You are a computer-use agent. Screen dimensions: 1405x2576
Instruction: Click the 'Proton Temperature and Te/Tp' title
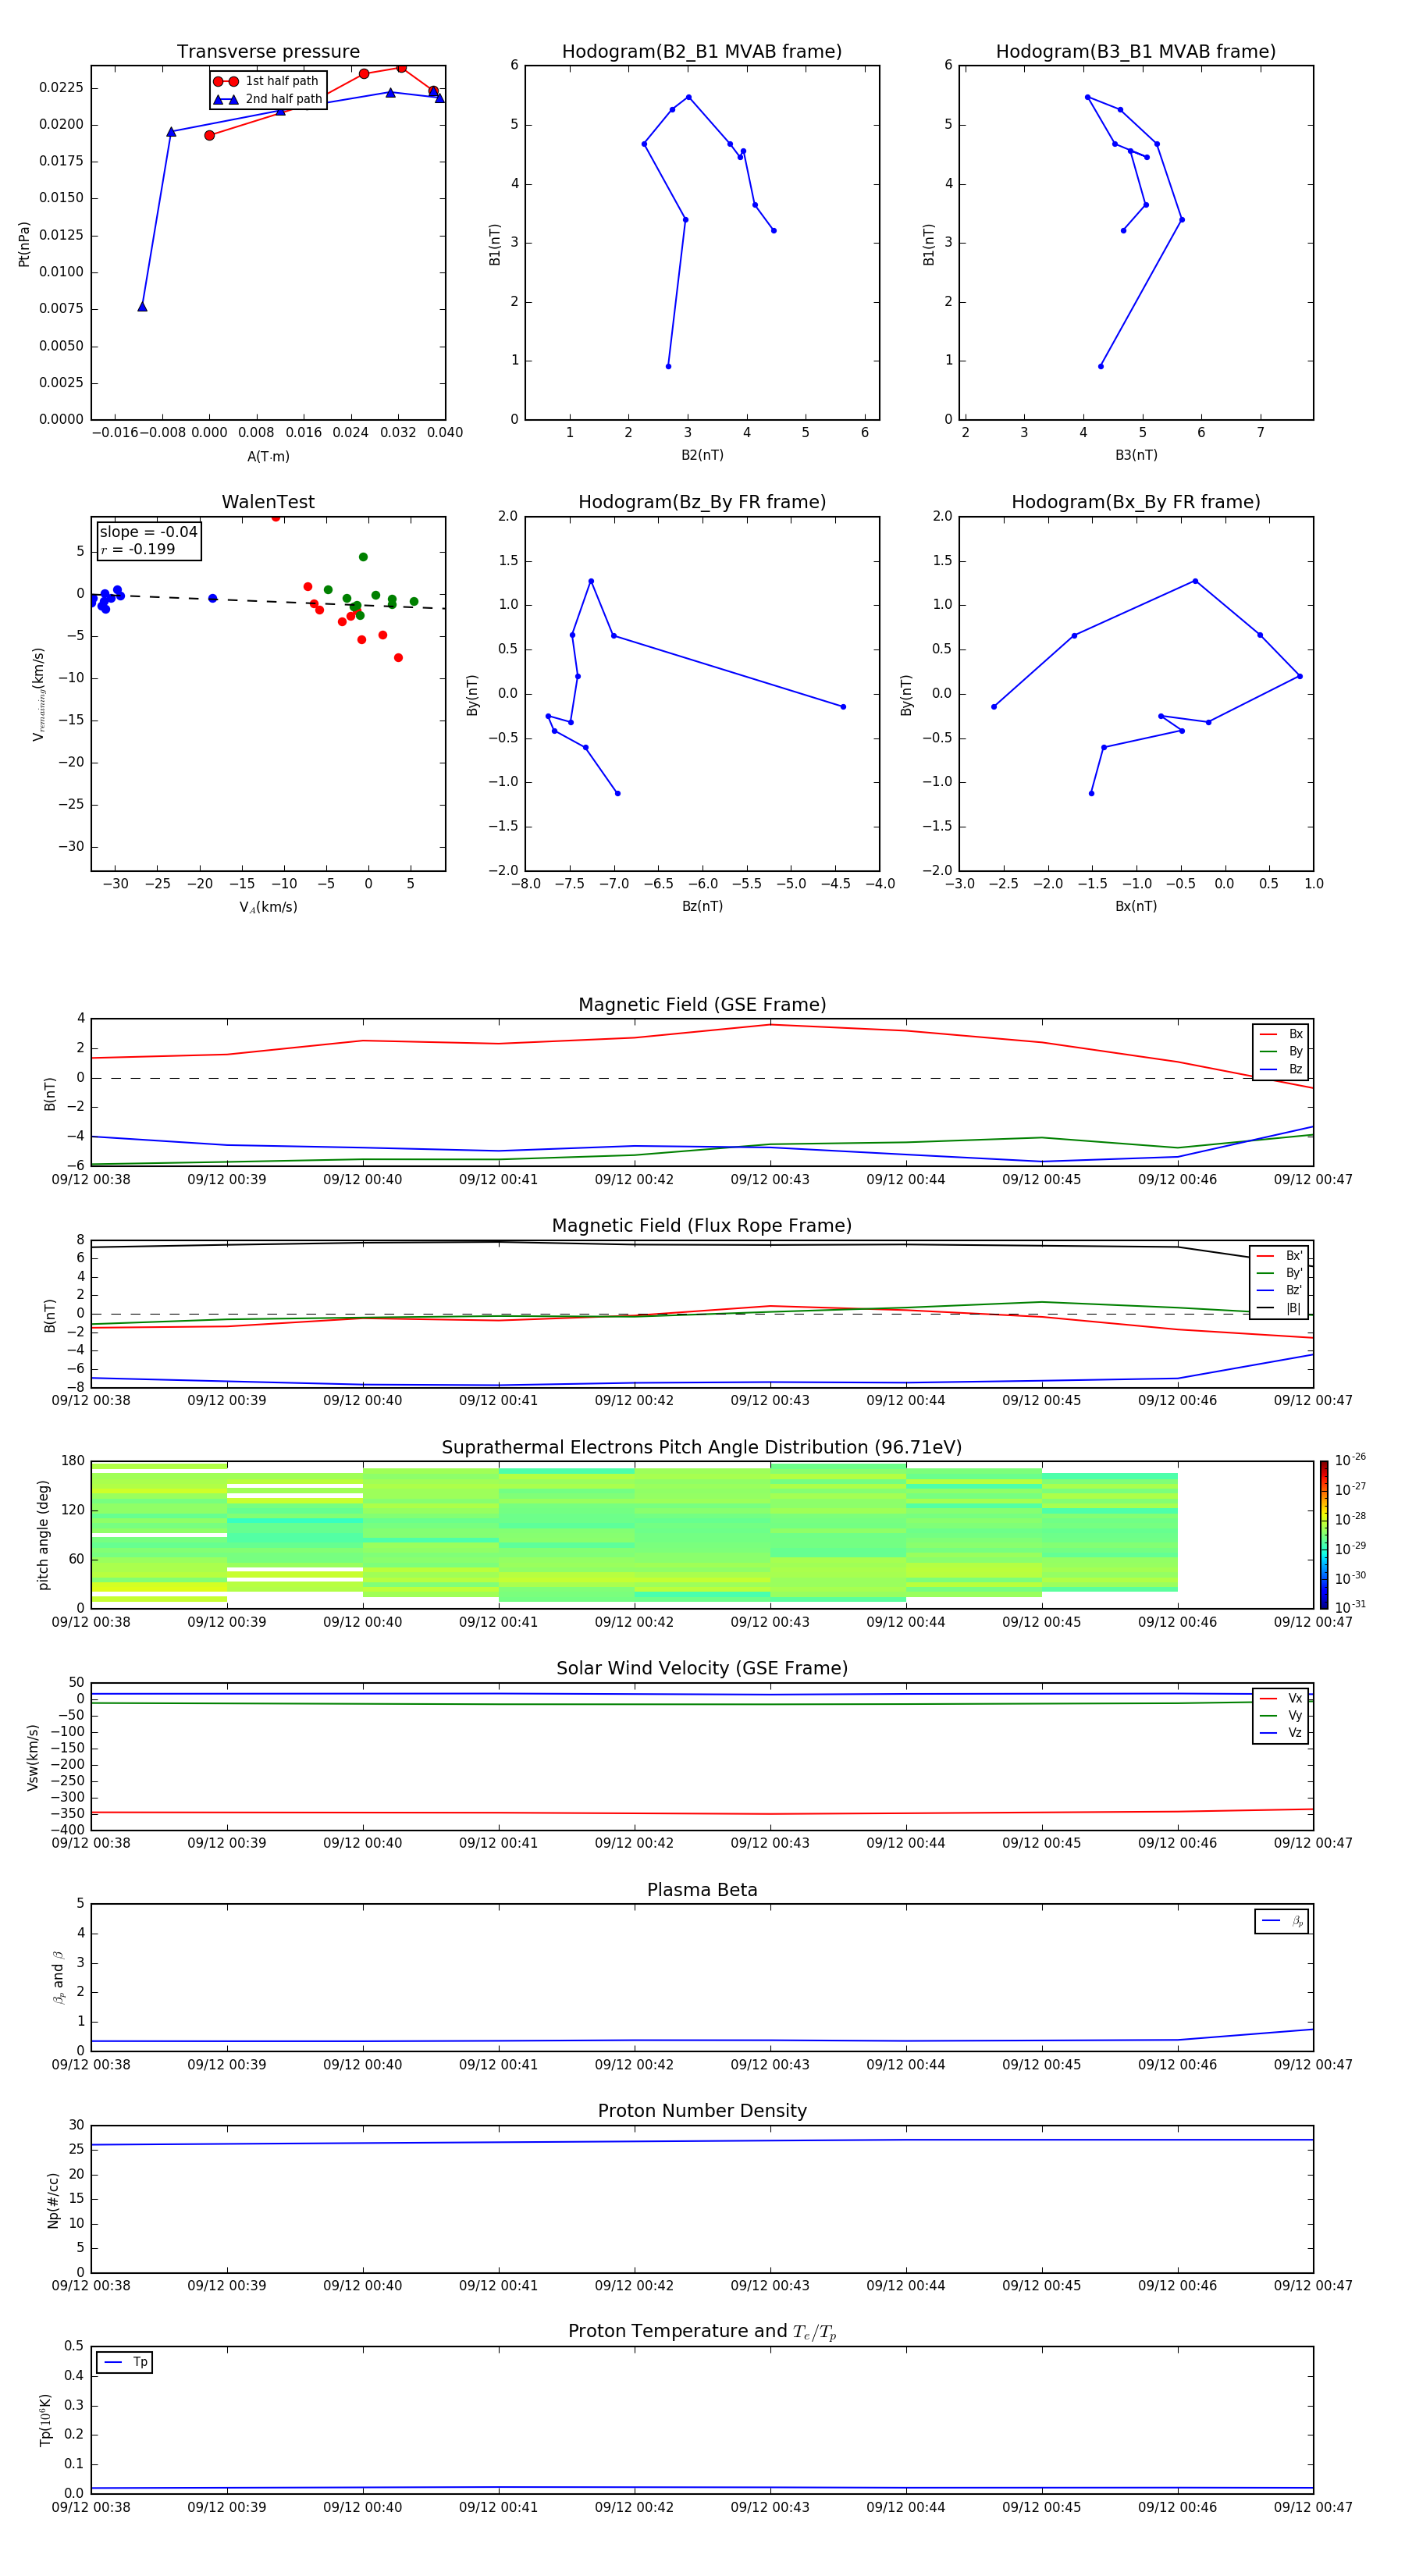(702, 2331)
